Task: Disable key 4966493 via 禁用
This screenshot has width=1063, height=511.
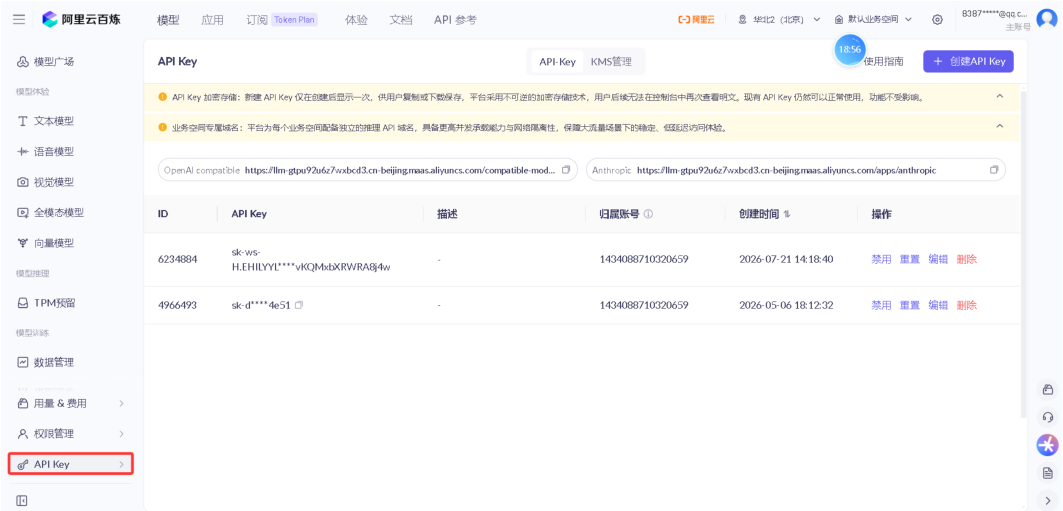Action: (881, 305)
